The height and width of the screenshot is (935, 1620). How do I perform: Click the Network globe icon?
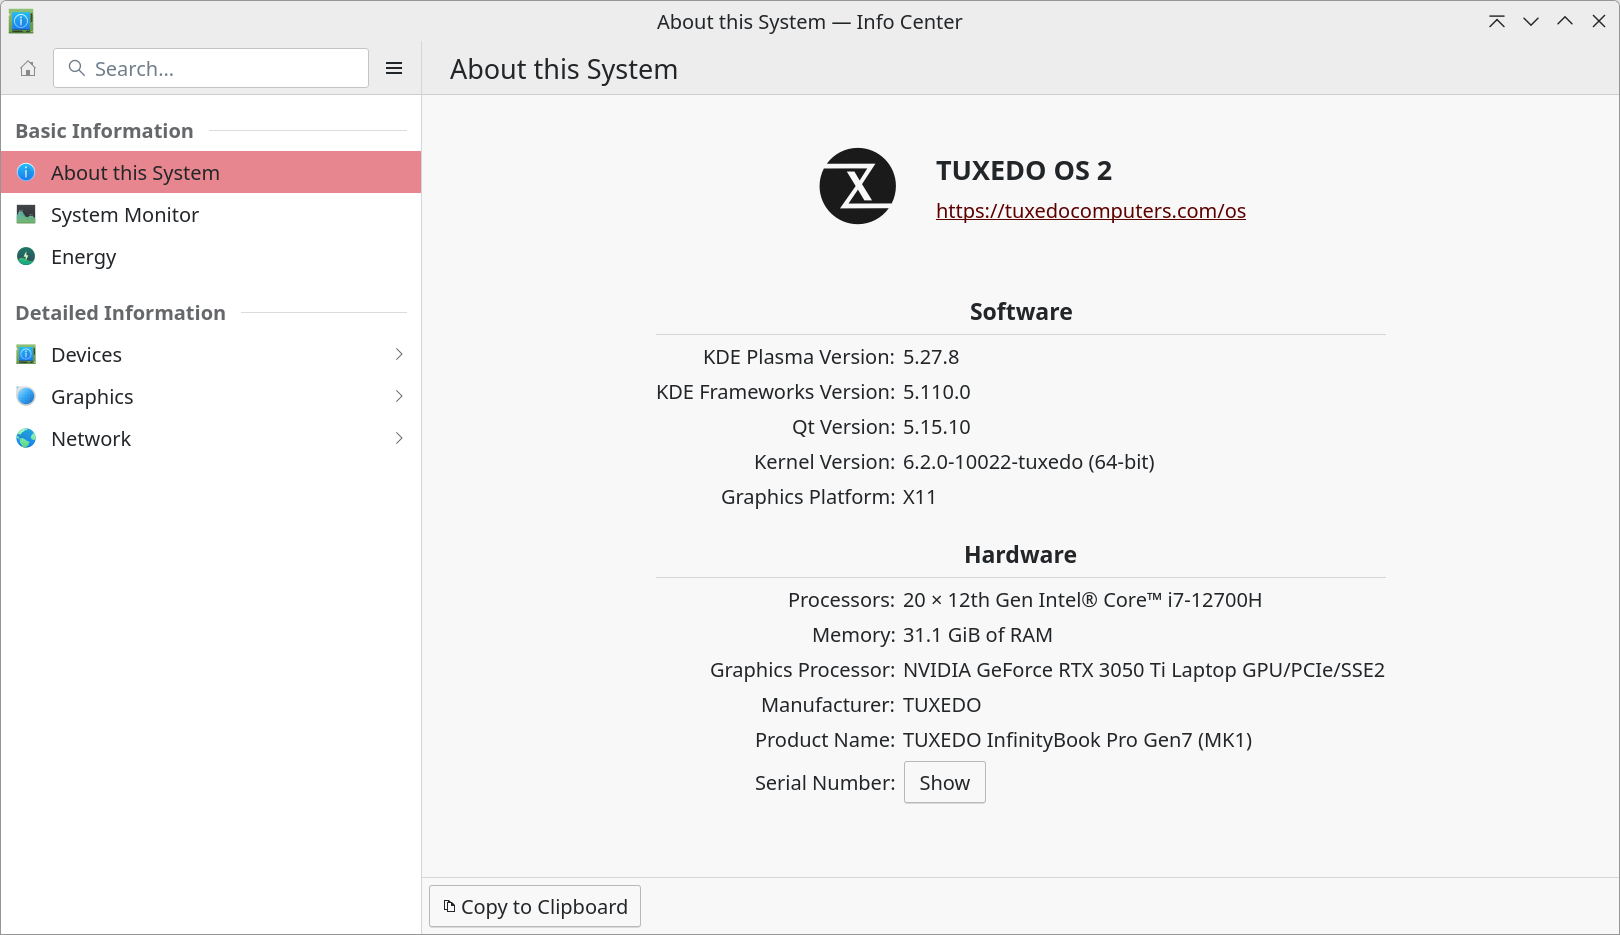tap(26, 438)
